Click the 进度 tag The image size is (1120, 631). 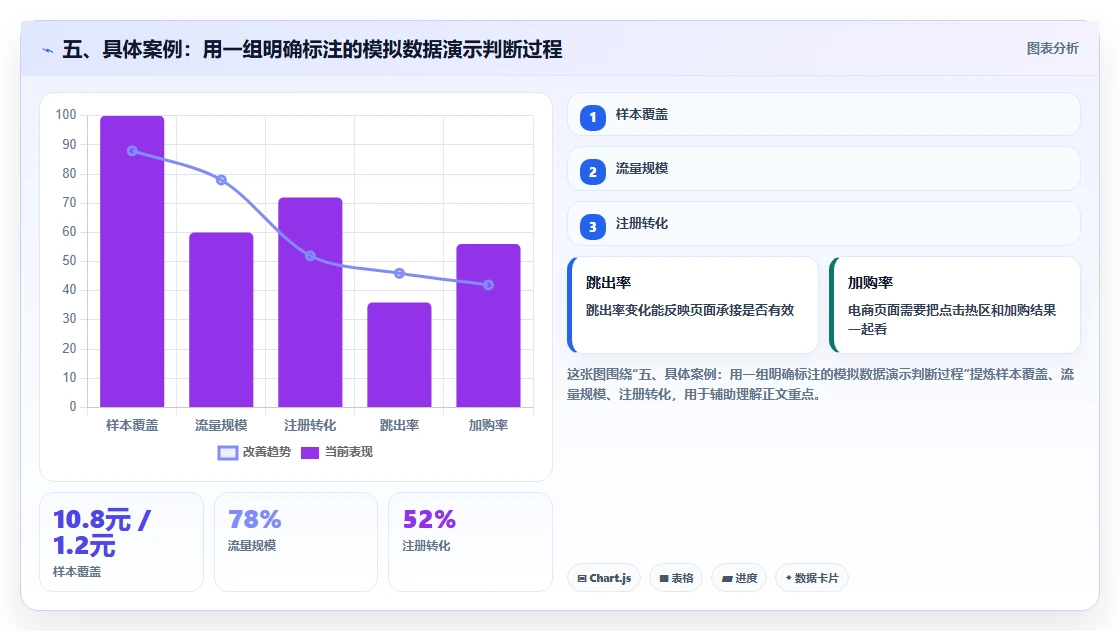coord(739,578)
